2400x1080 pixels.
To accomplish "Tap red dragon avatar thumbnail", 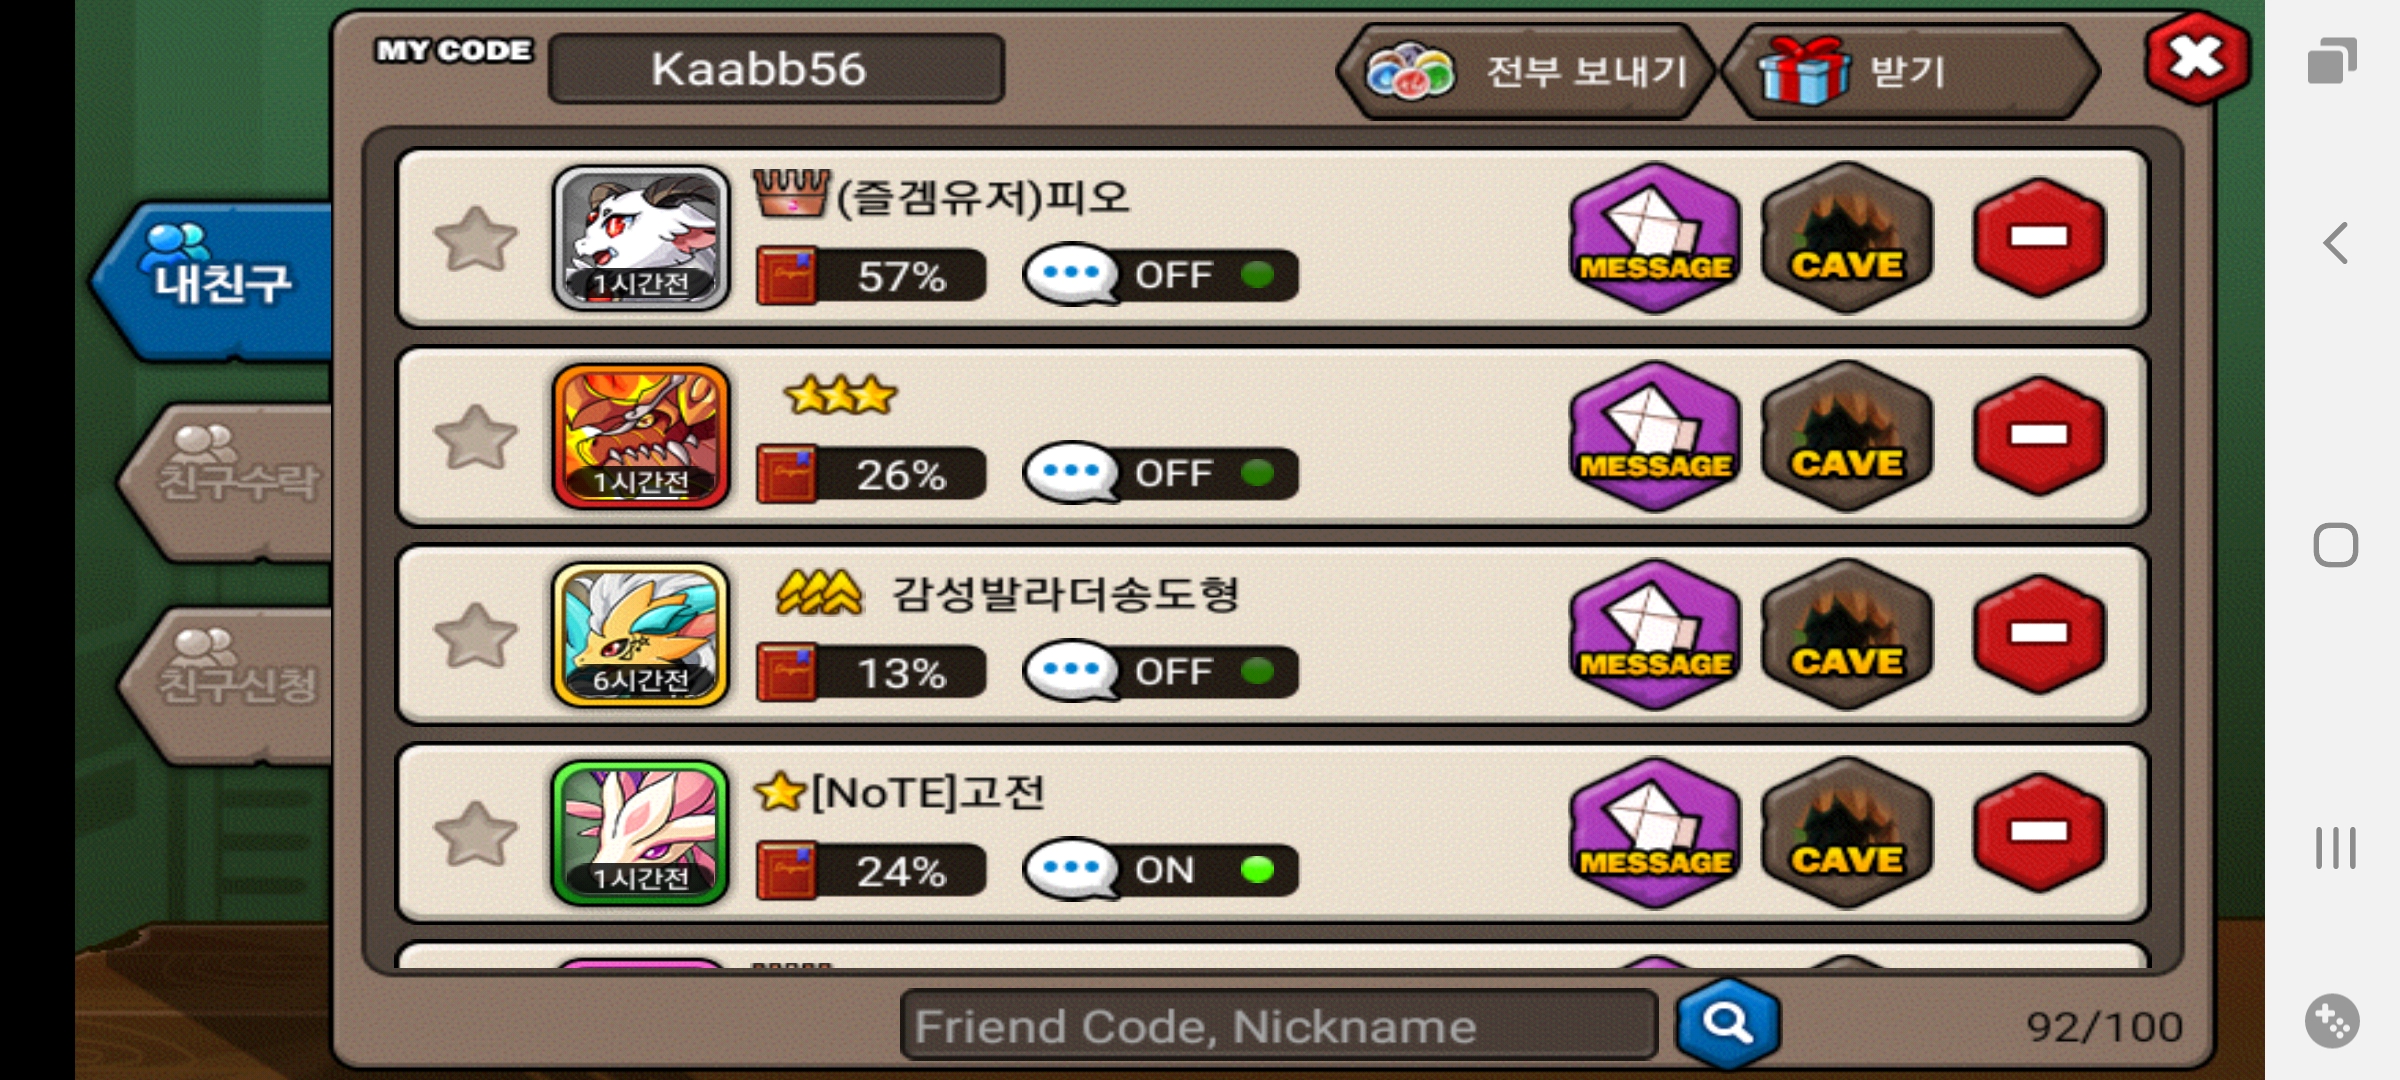I will pos(641,436).
